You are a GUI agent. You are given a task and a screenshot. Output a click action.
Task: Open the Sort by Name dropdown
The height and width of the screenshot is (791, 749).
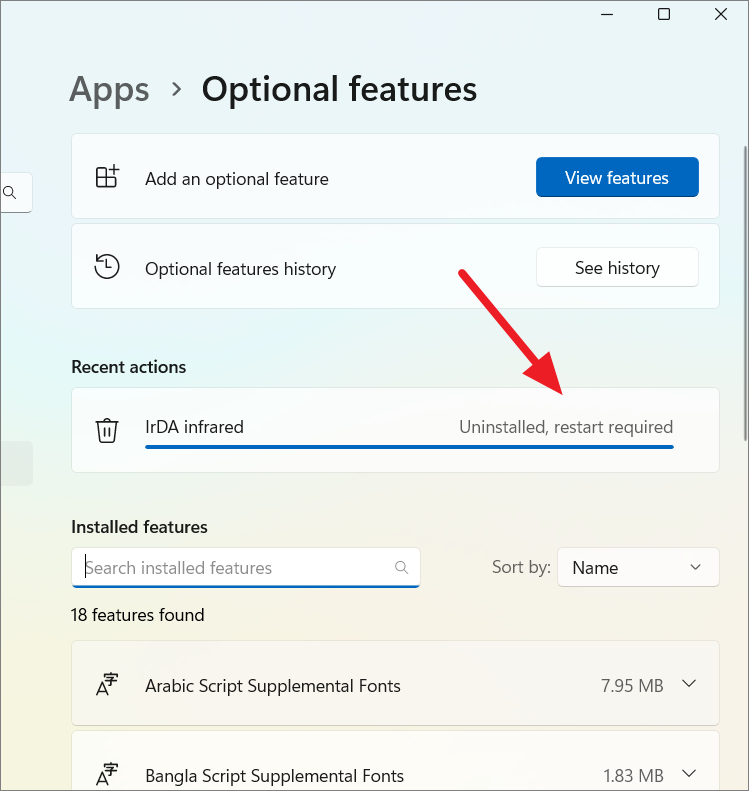pos(637,567)
